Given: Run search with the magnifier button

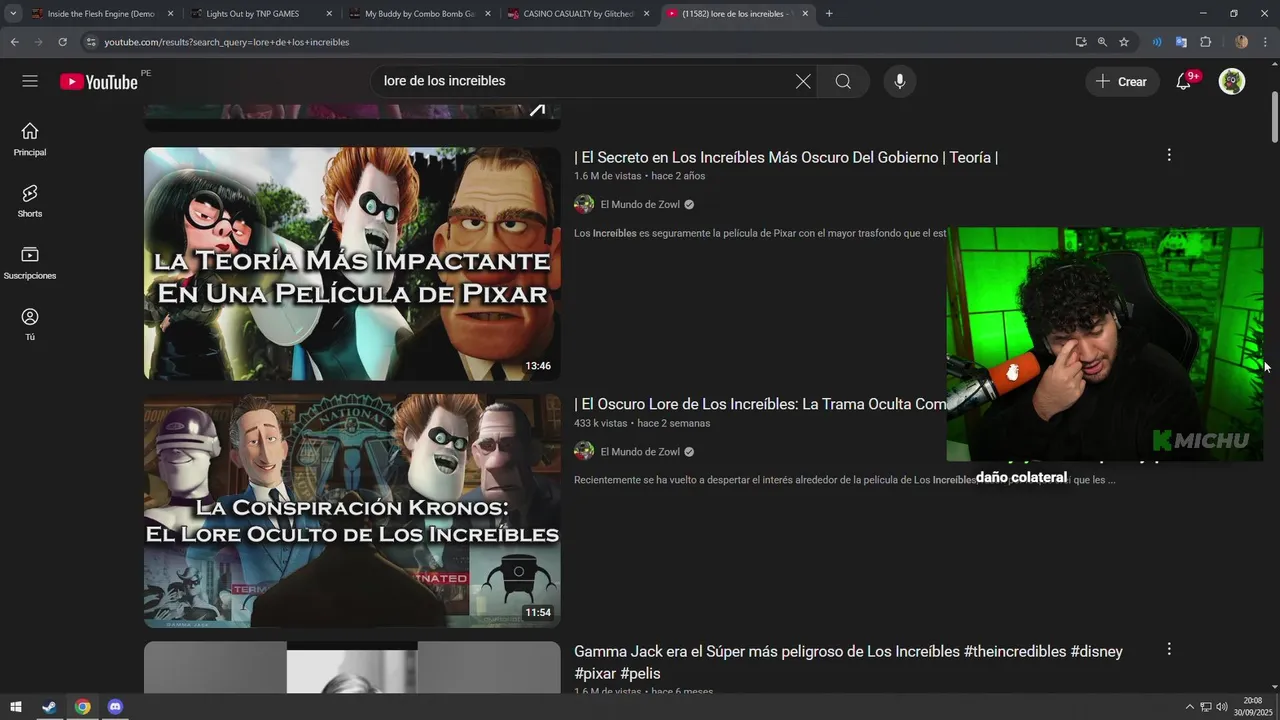Looking at the screenshot, I should coord(843,81).
